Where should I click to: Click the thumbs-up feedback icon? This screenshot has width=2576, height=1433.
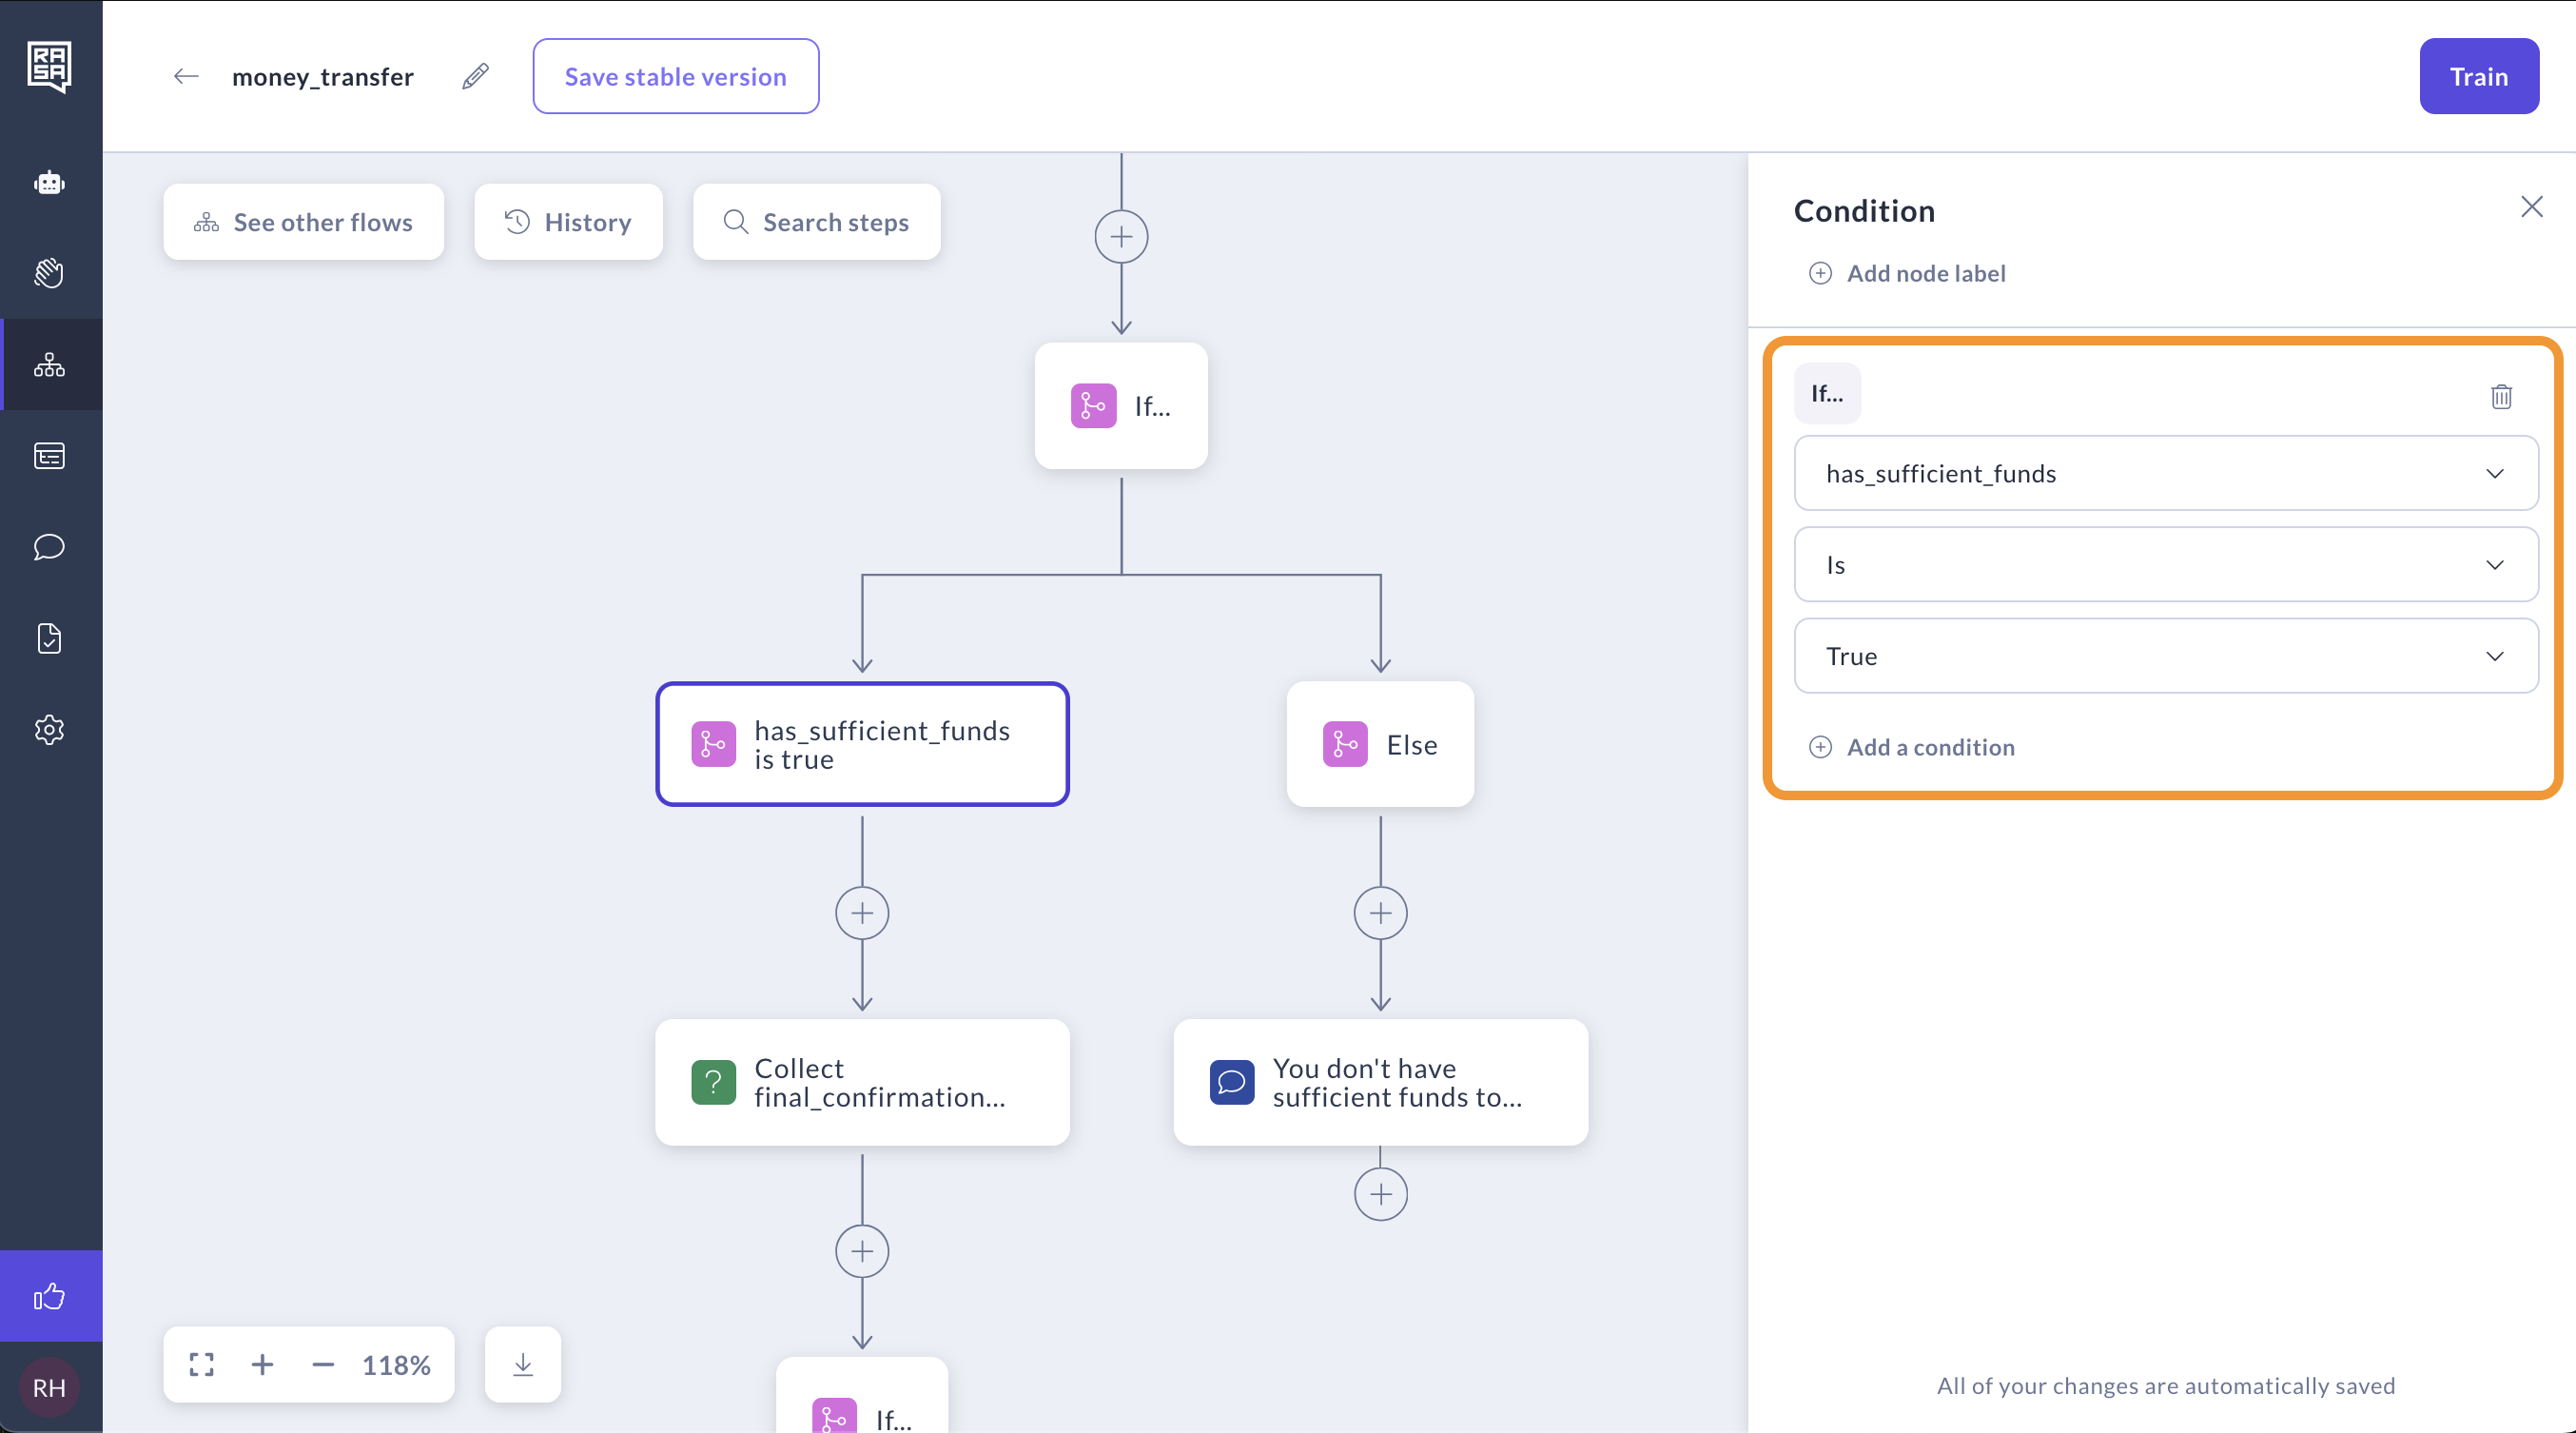[49, 1296]
